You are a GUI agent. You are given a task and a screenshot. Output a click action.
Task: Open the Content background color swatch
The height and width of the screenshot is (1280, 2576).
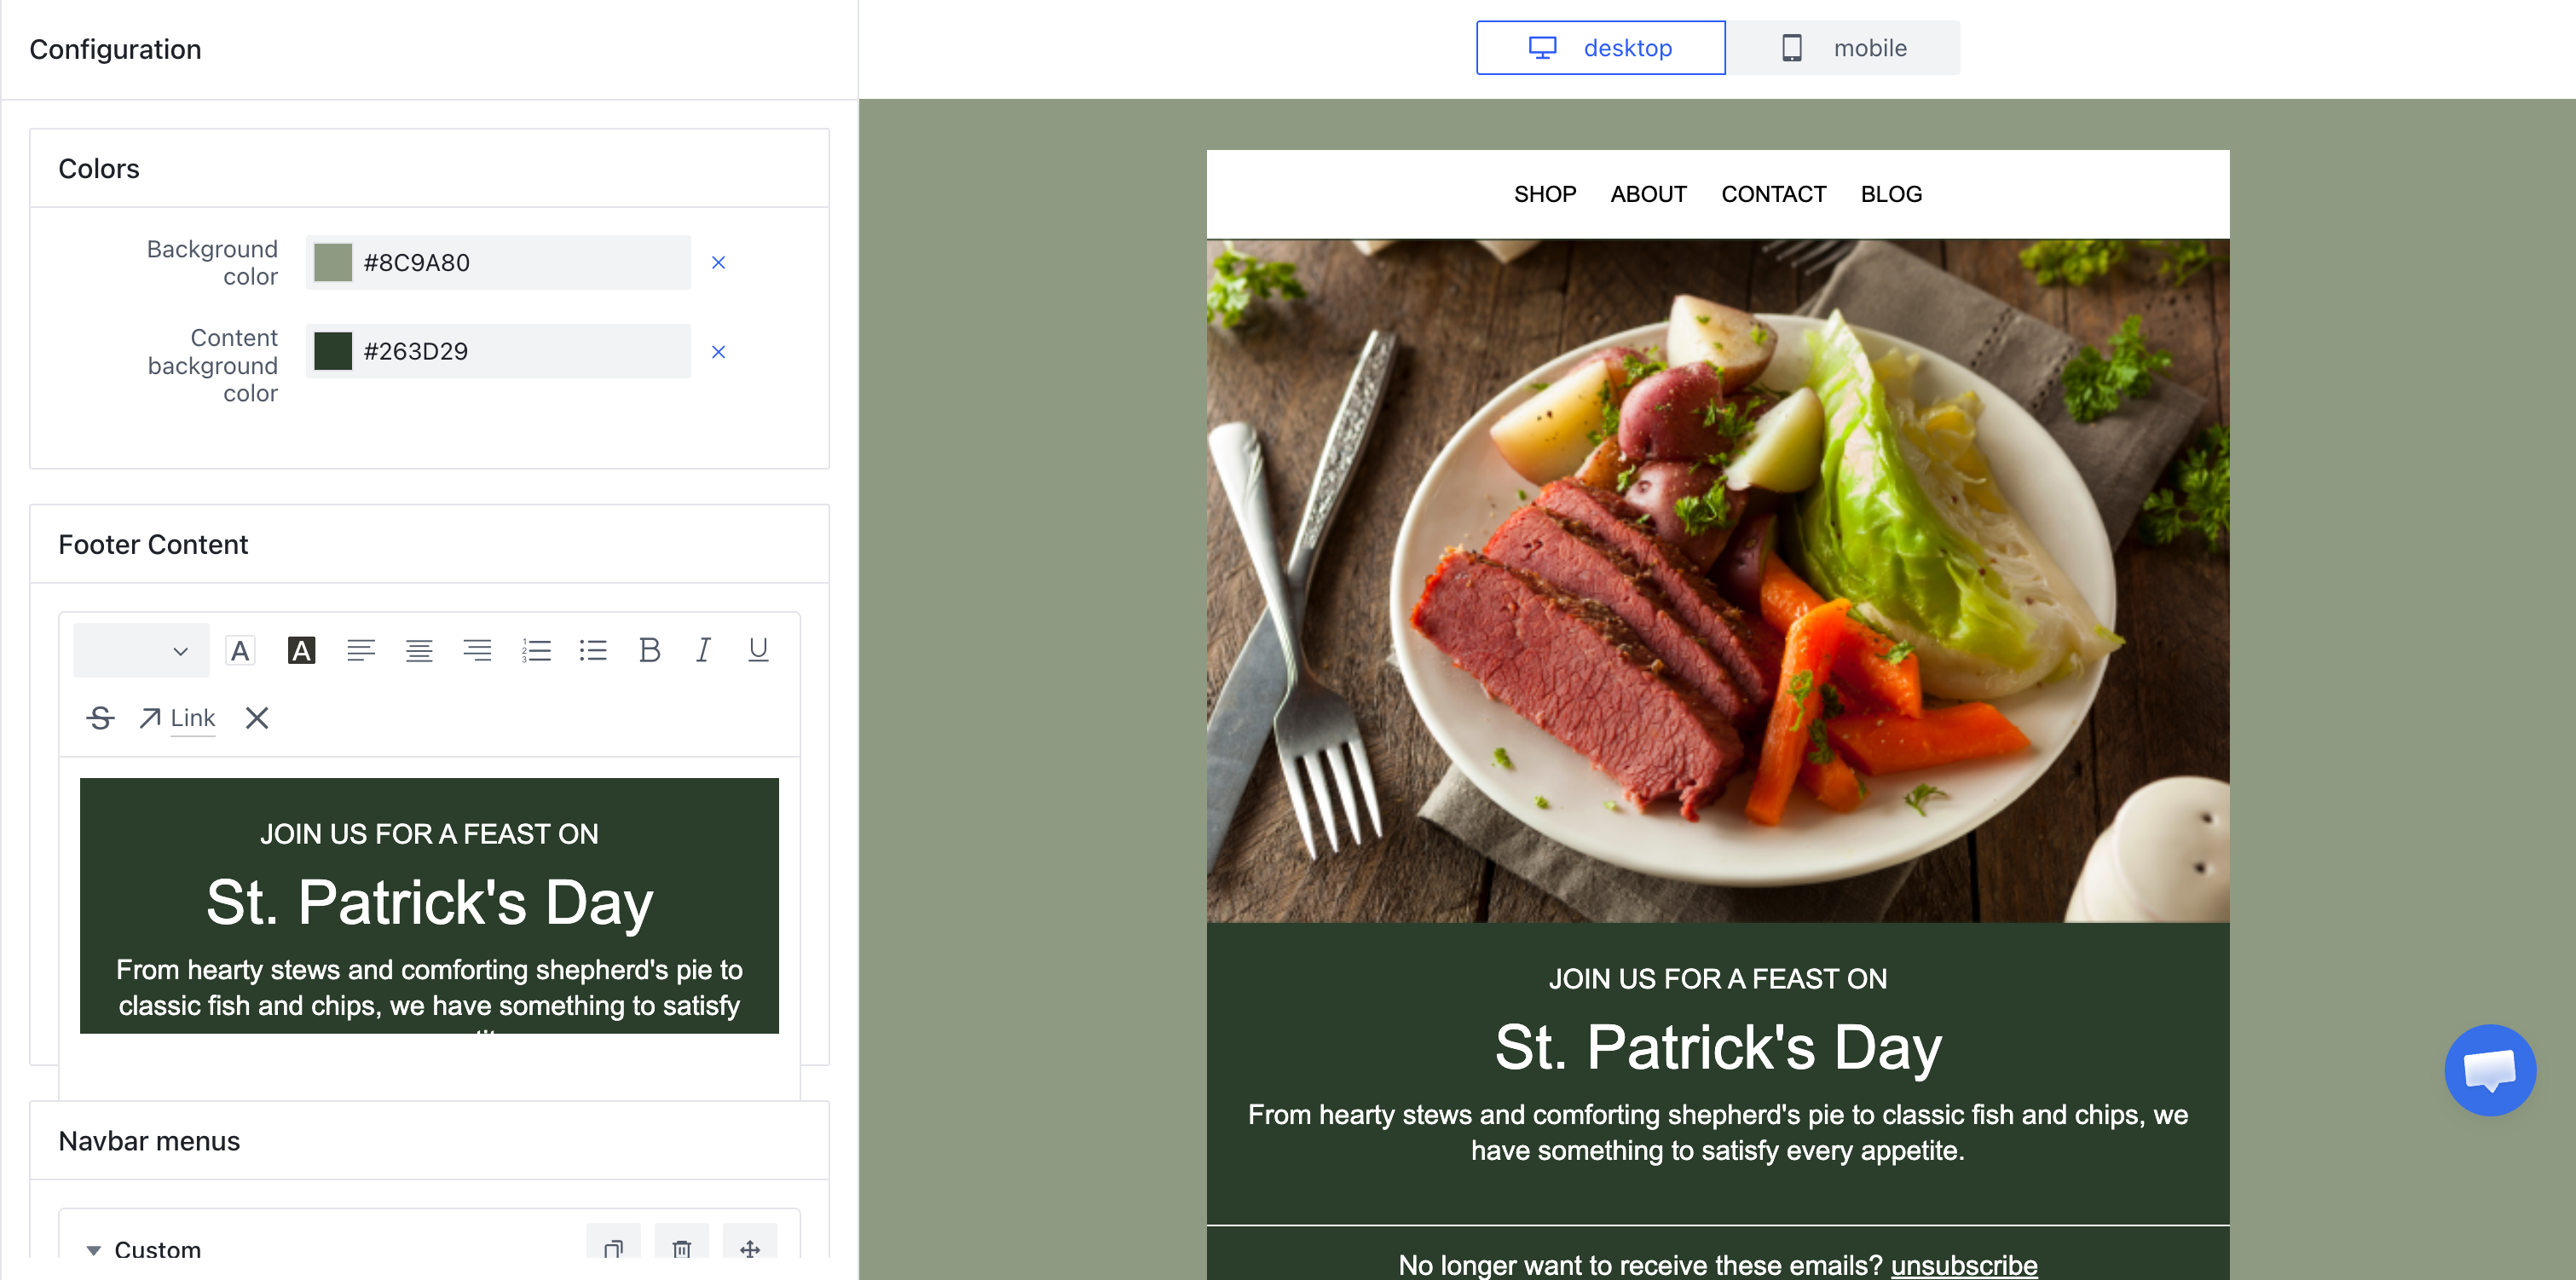[333, 352]
